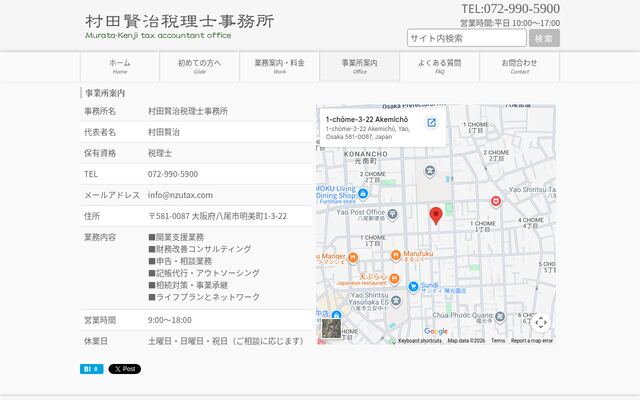This screenshot has height=400, width=640.
Task: Click the Manger restaurant marker
Action: [x=353, y=258]
